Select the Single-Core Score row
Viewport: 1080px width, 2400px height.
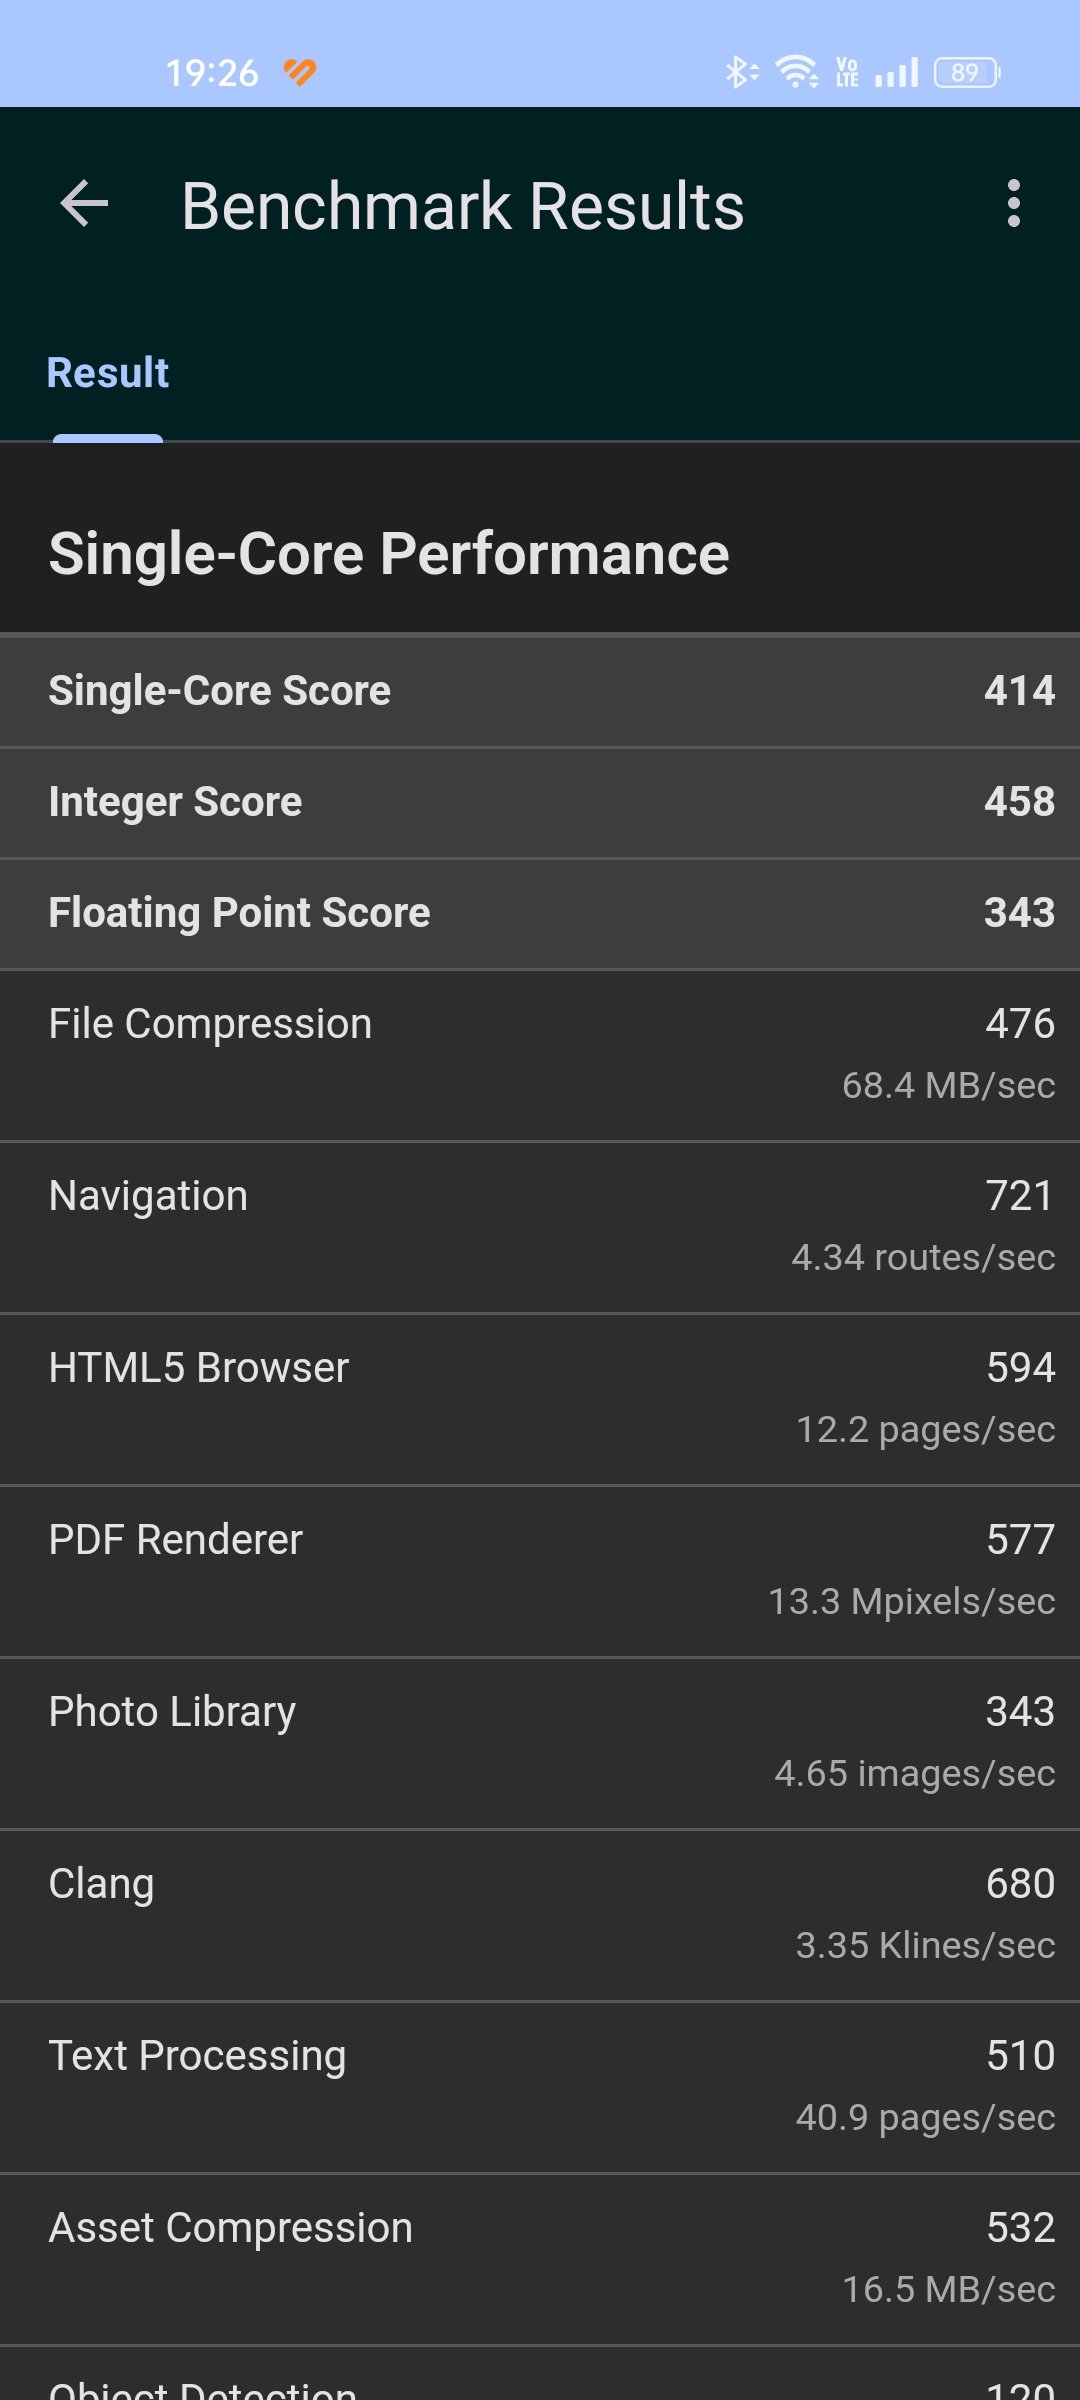(540, 691)
